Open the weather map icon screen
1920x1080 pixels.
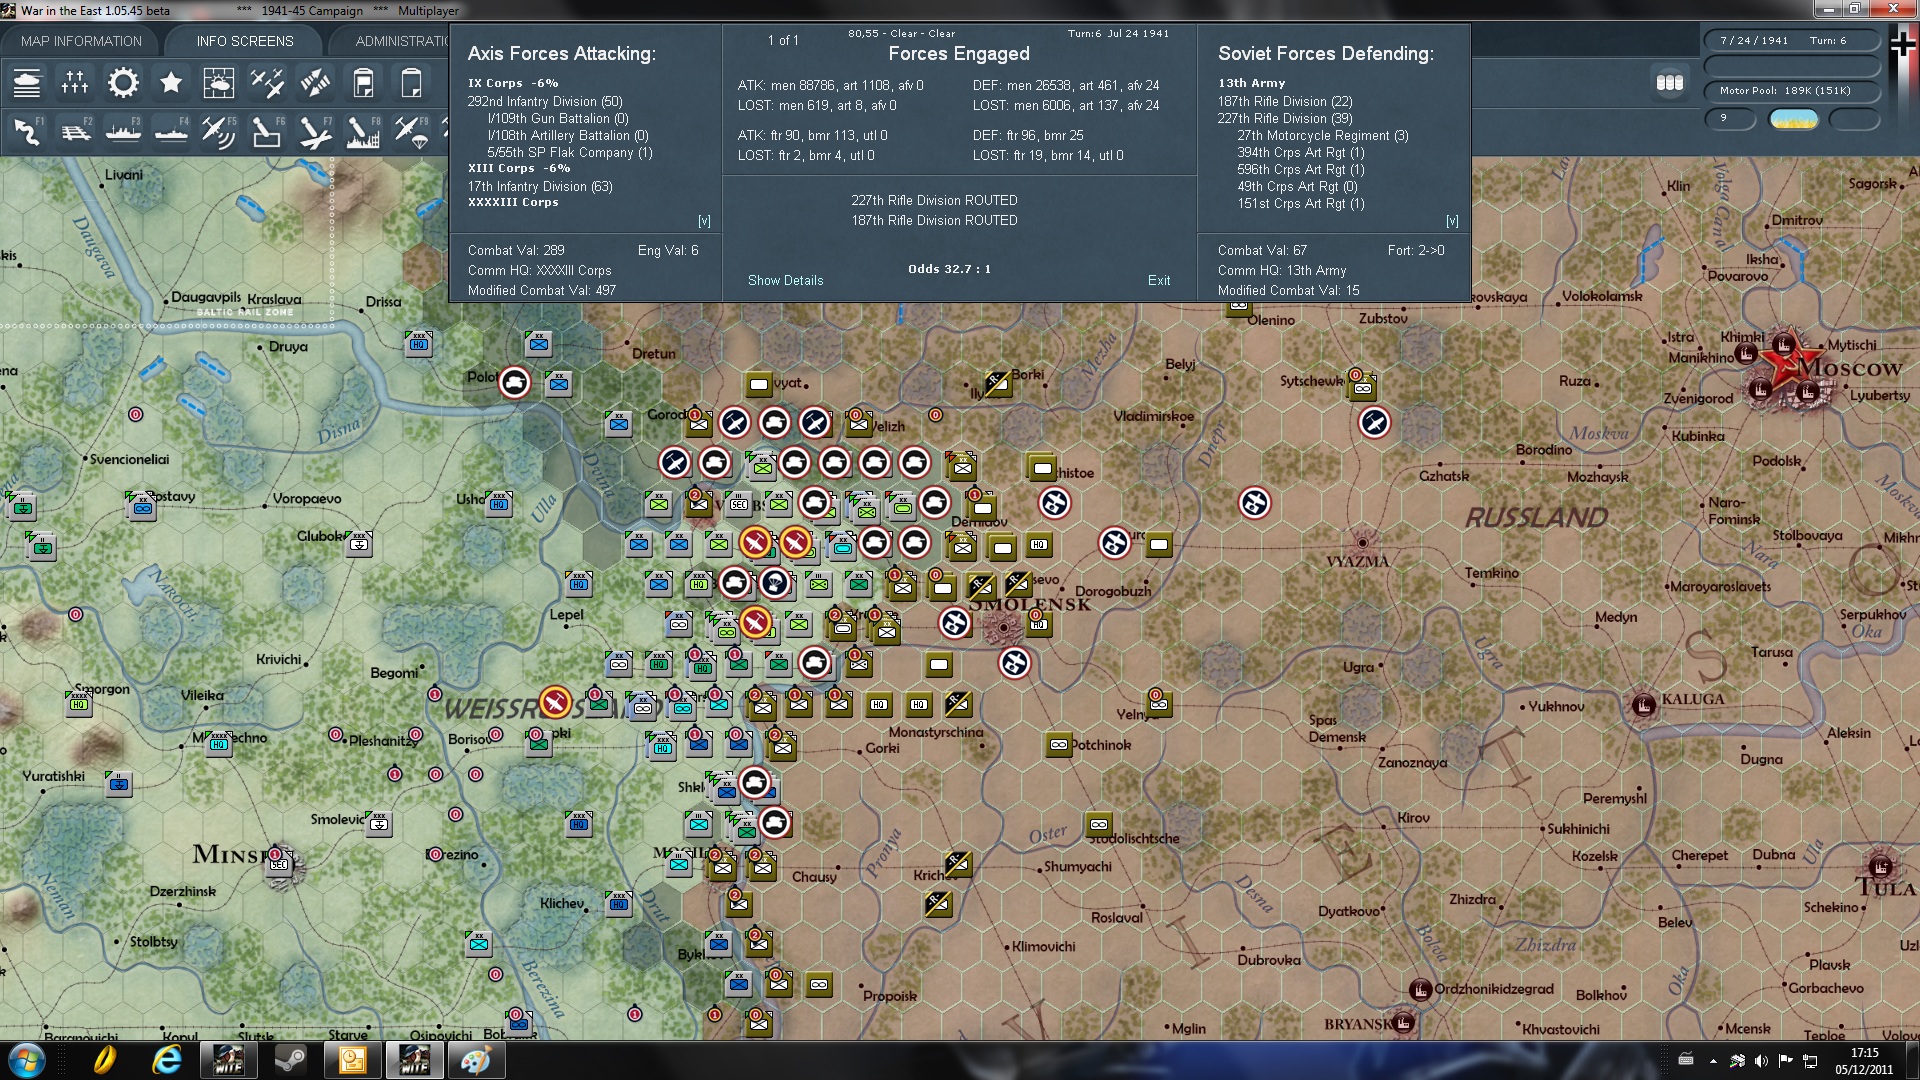click(219, 83)
